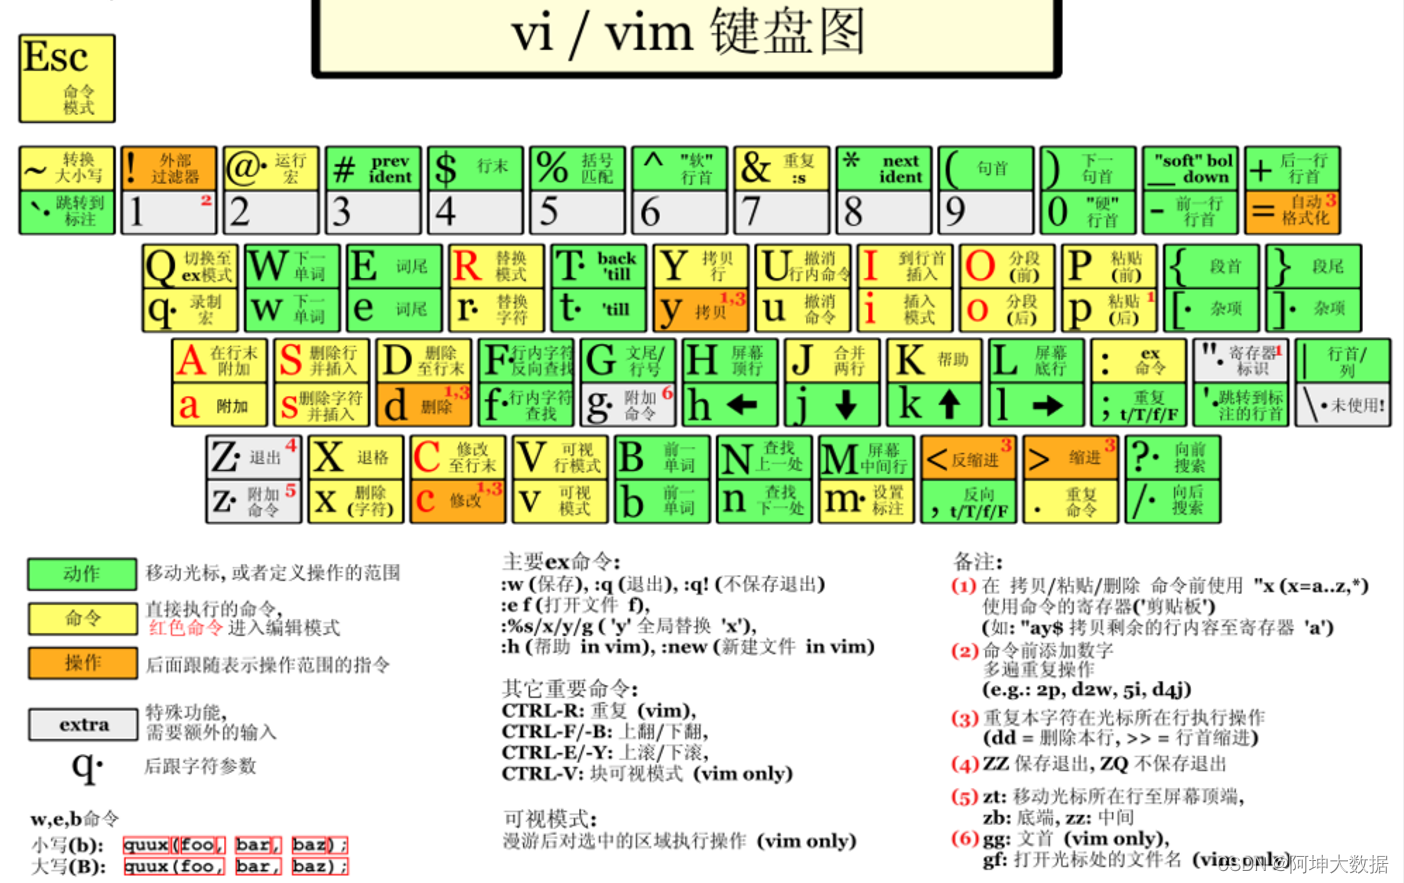The image size is (1404, 883).
Task: Click the 'w,e,b命令' heading
Action: 74,818
